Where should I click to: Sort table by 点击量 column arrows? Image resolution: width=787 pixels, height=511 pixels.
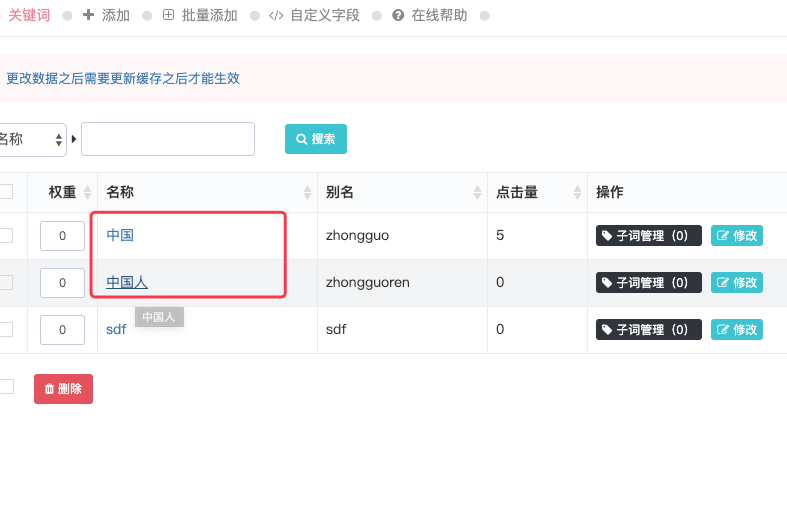click(577, 192)
